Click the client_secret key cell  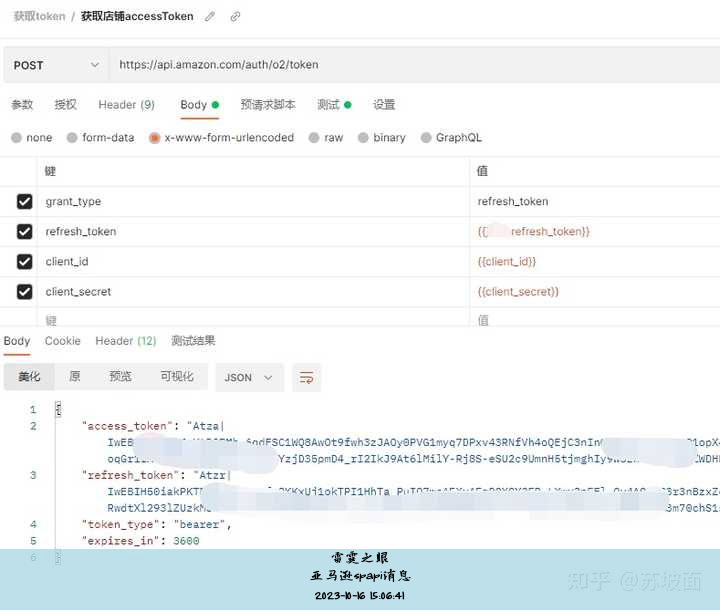pos(253,291)
